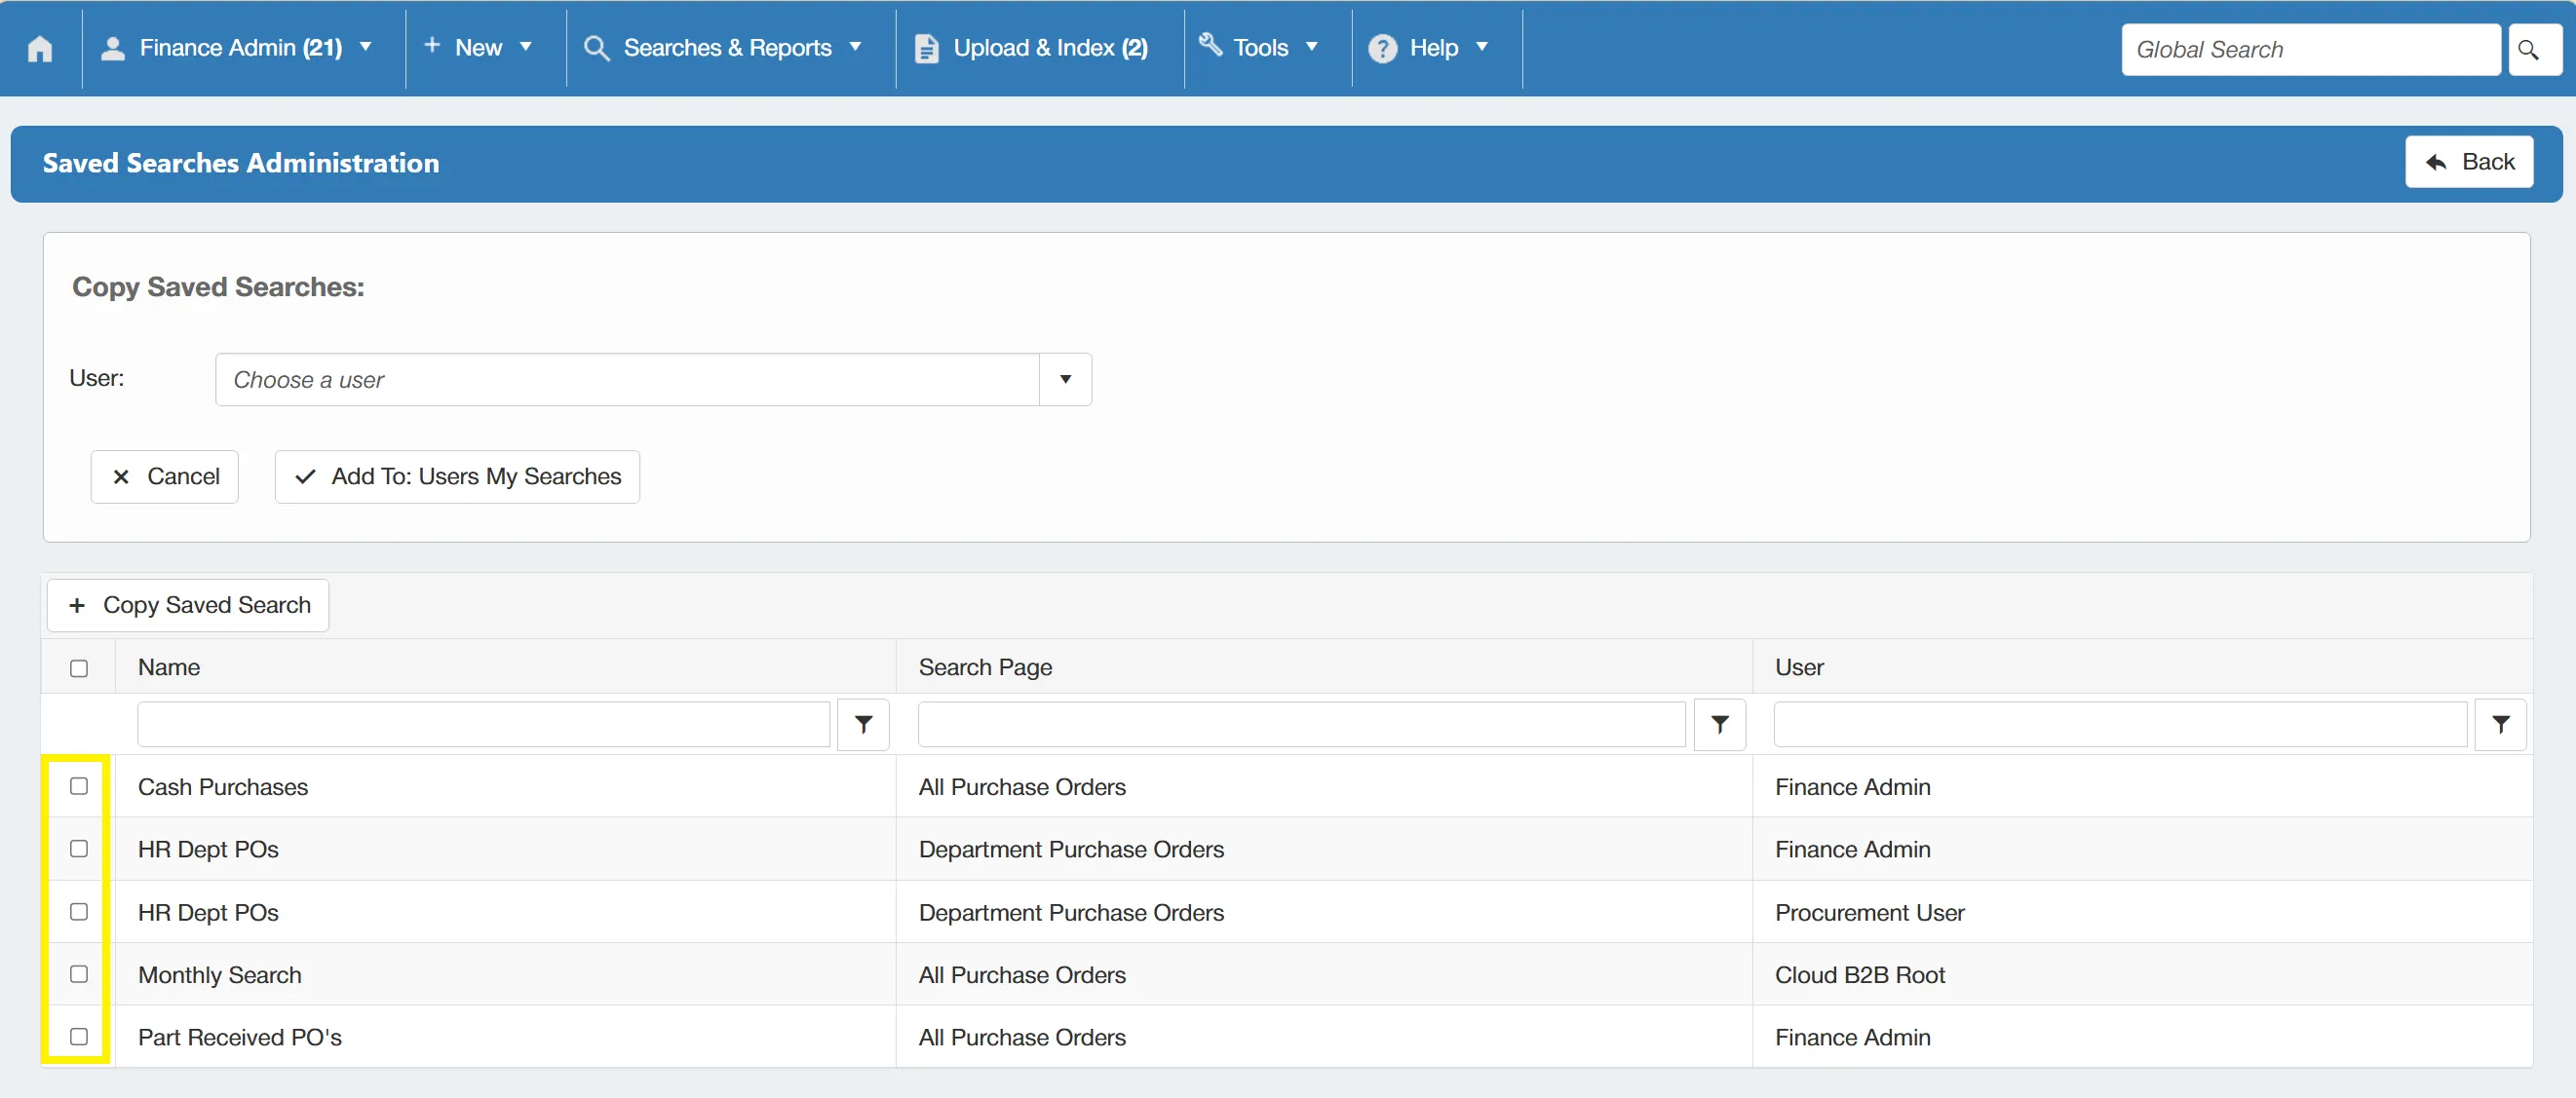This screenshot has height=1098, width=2576.
Task: Focus the Name filter text box
Action: (484, 724)
